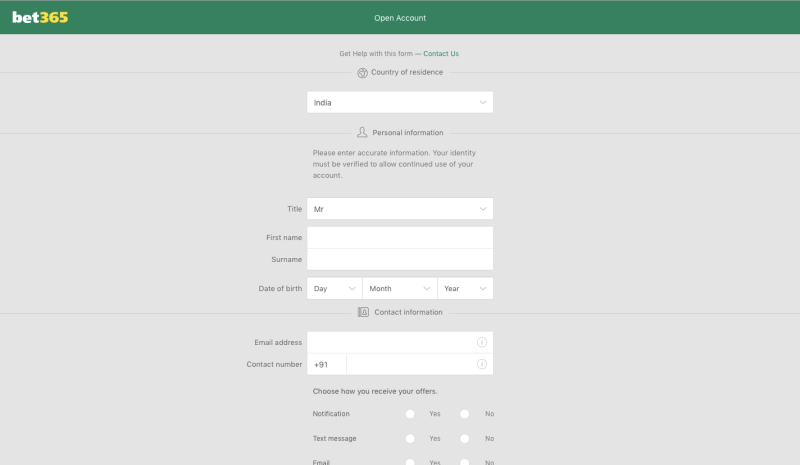Open the Country of residence dropdown showing India
Image resolution: width=800 pixels, height=465 pixels.
(x=400, y=102)
